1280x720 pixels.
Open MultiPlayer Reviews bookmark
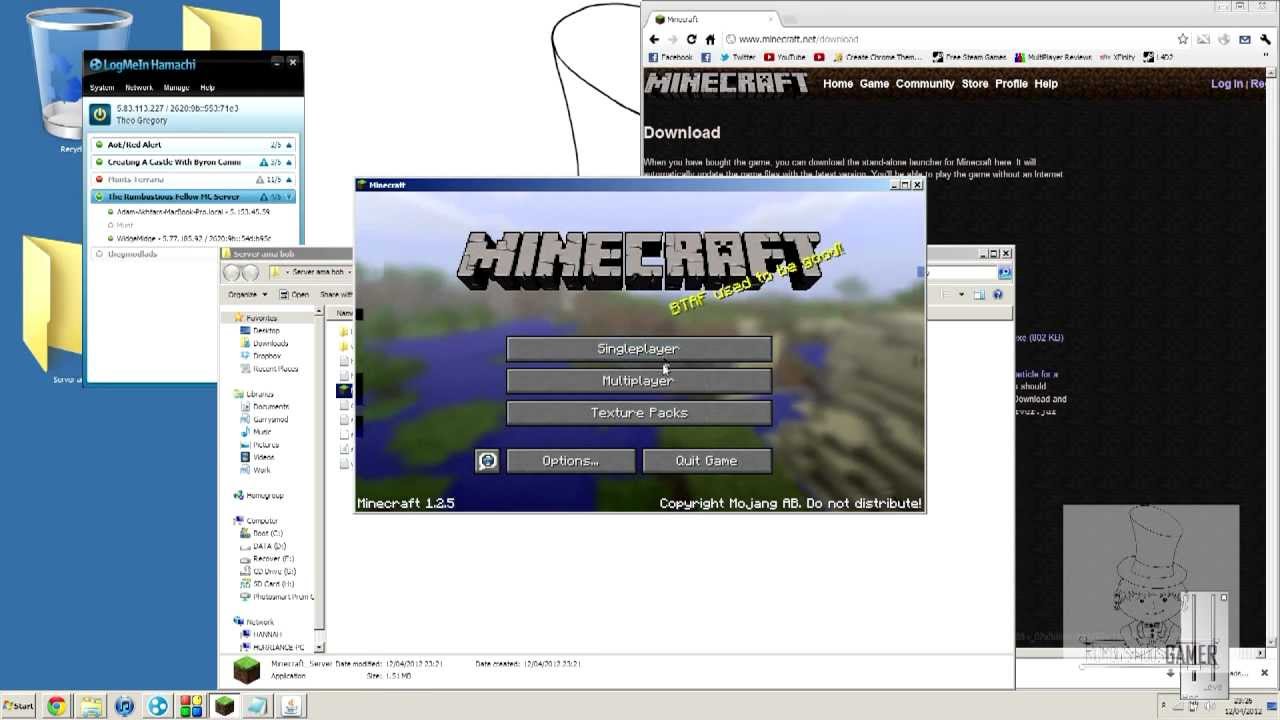click(x=1052, y=58)
